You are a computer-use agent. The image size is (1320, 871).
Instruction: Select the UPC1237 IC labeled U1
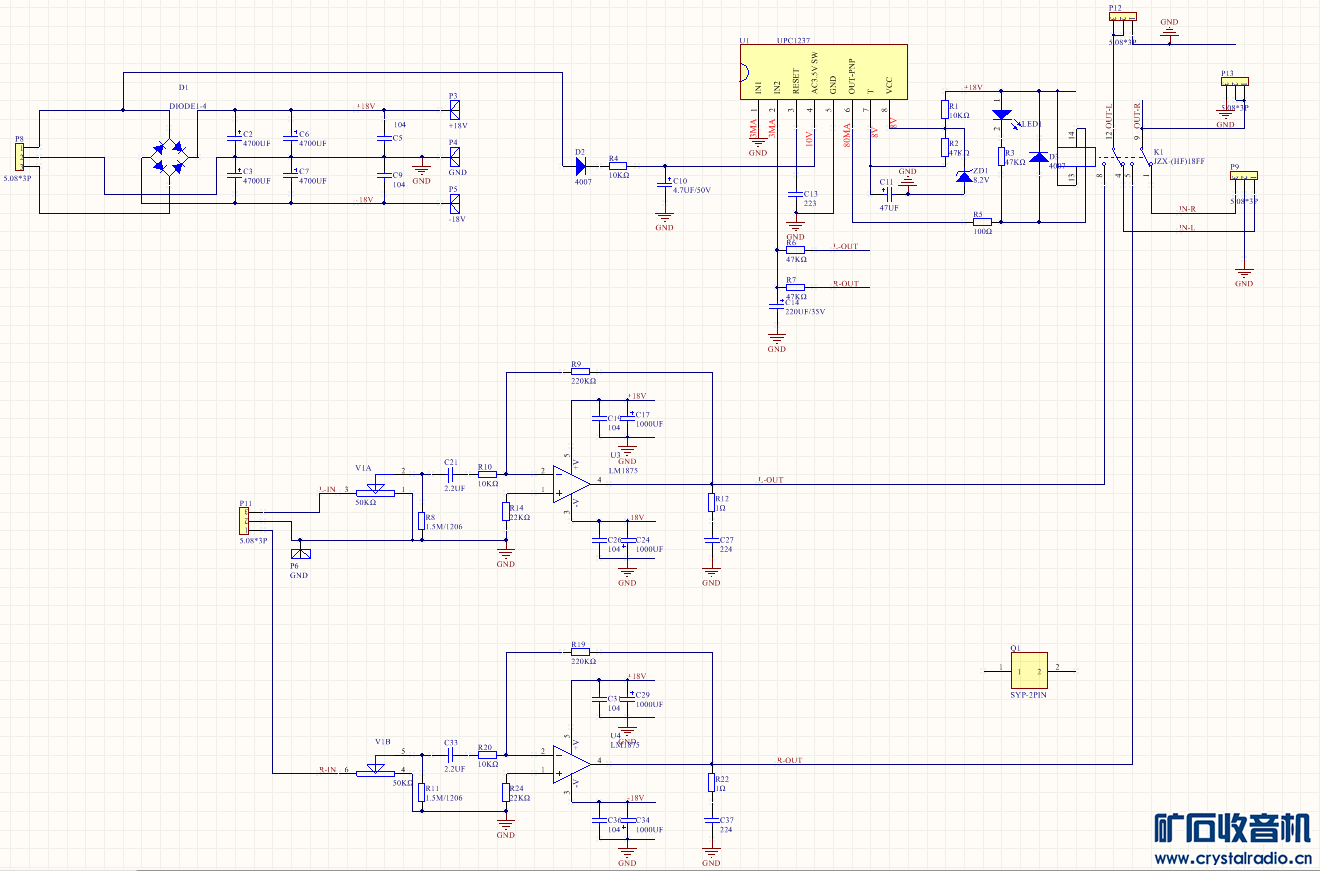pos(822,72)
